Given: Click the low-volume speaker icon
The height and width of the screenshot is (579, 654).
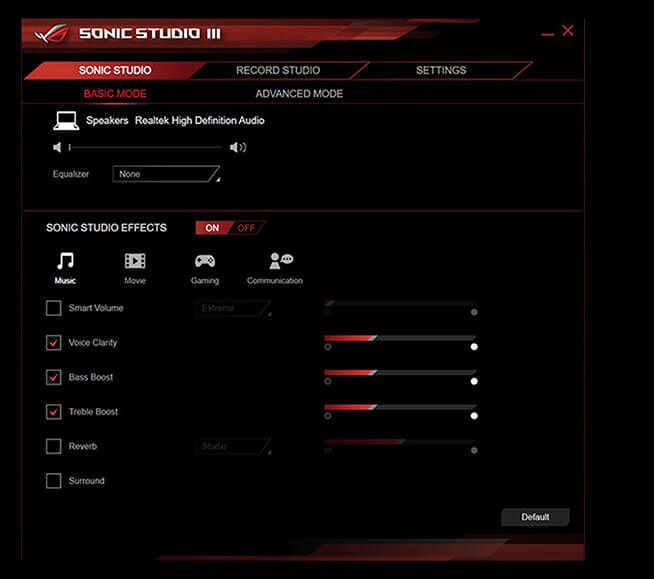Looking at the screenshot, I should [x=57, y=147].
